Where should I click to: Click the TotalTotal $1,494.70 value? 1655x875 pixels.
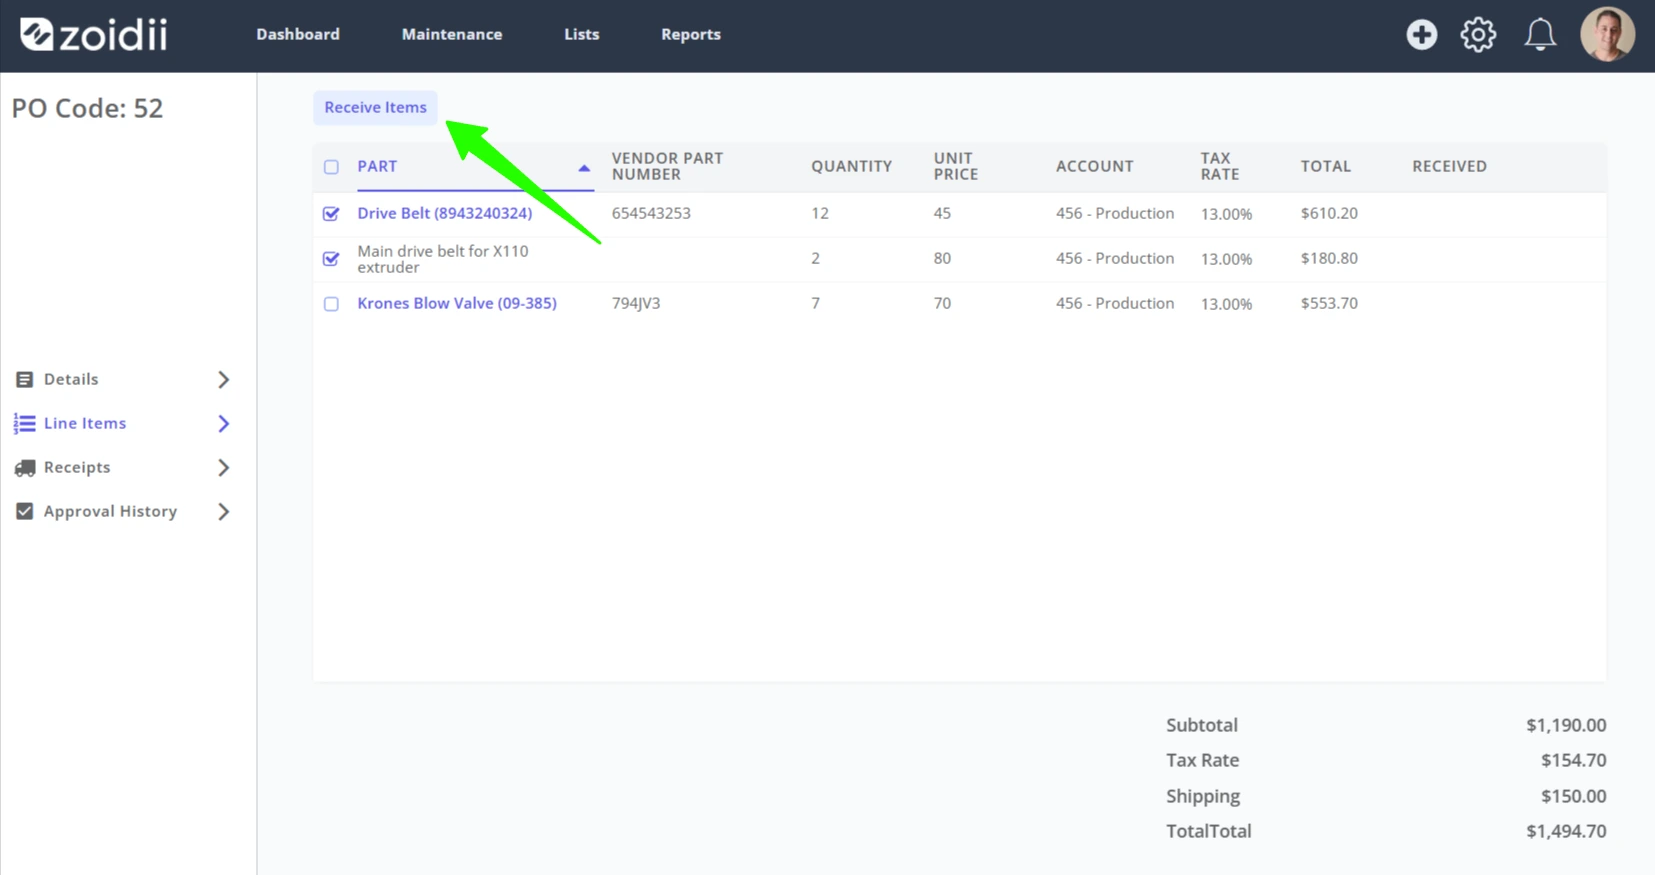(x=1566, y=831)
